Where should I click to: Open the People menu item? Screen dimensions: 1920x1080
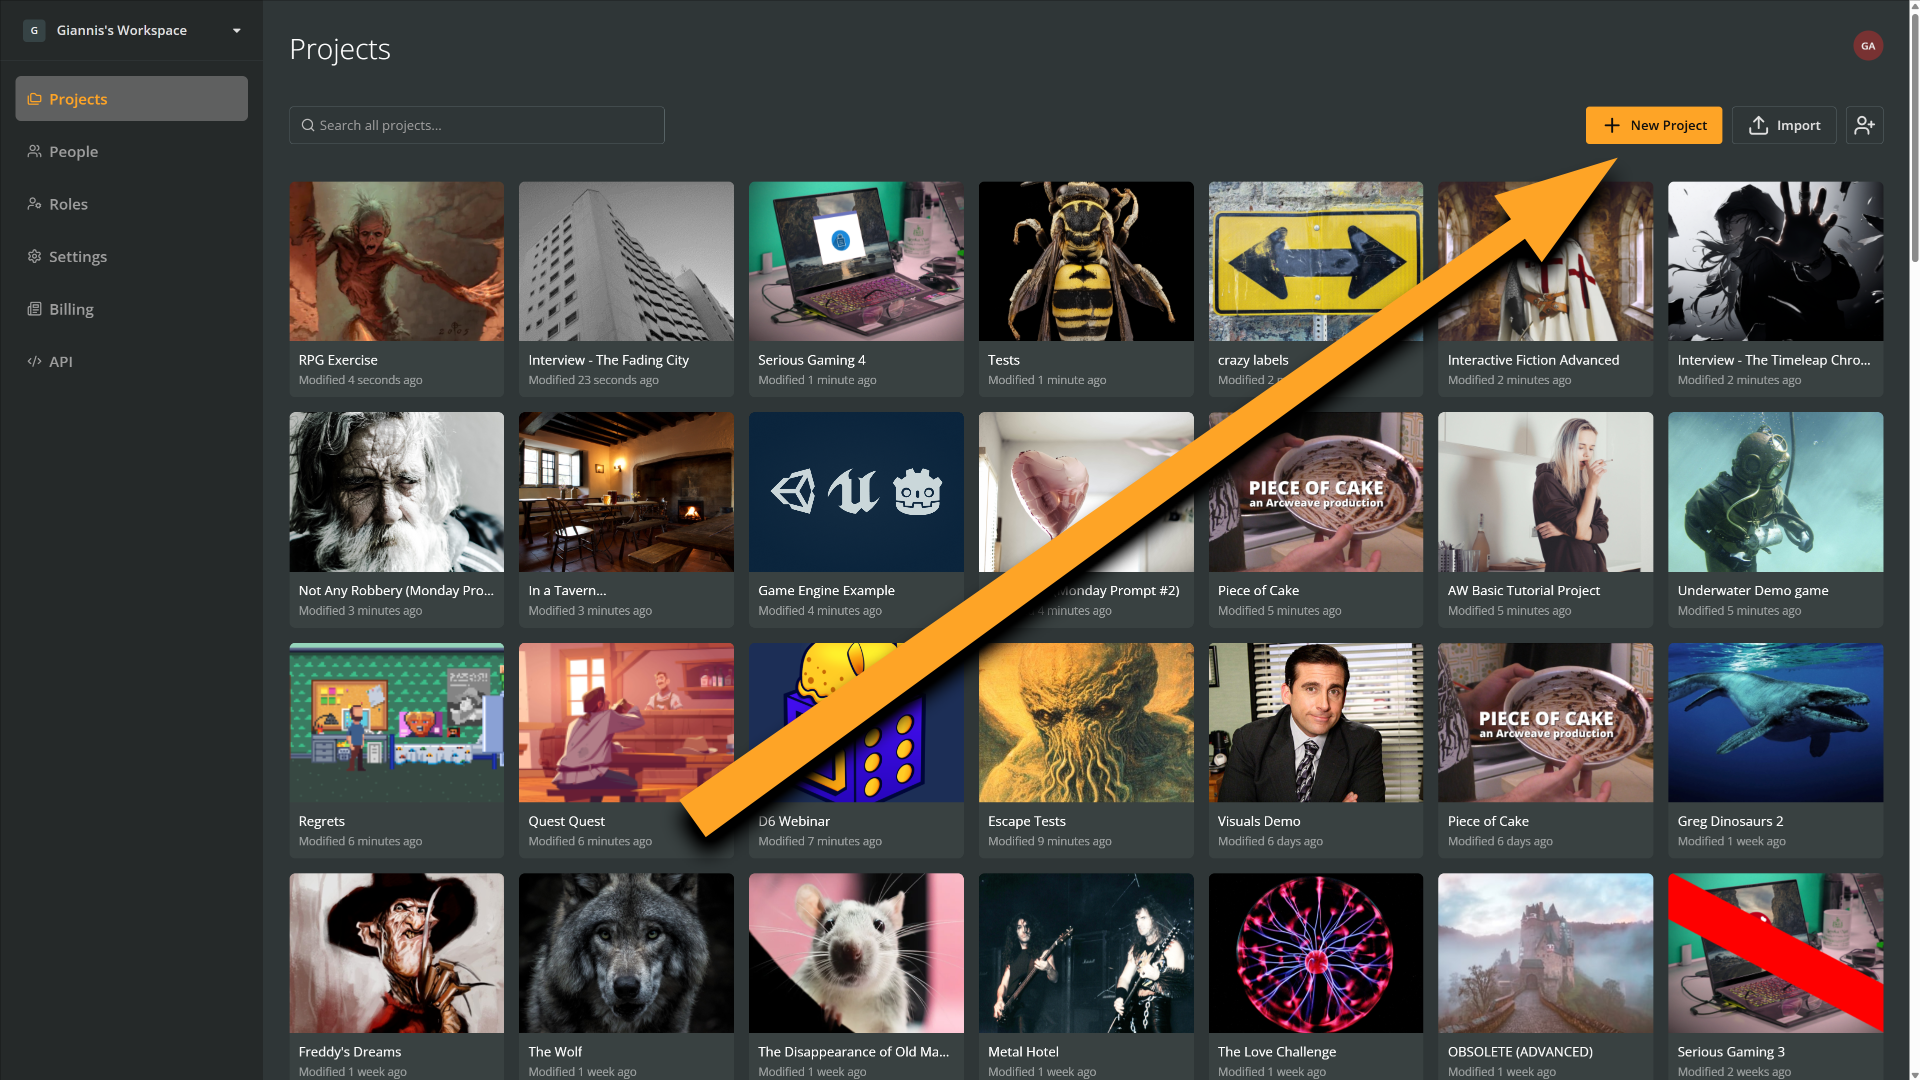(73, 151)
